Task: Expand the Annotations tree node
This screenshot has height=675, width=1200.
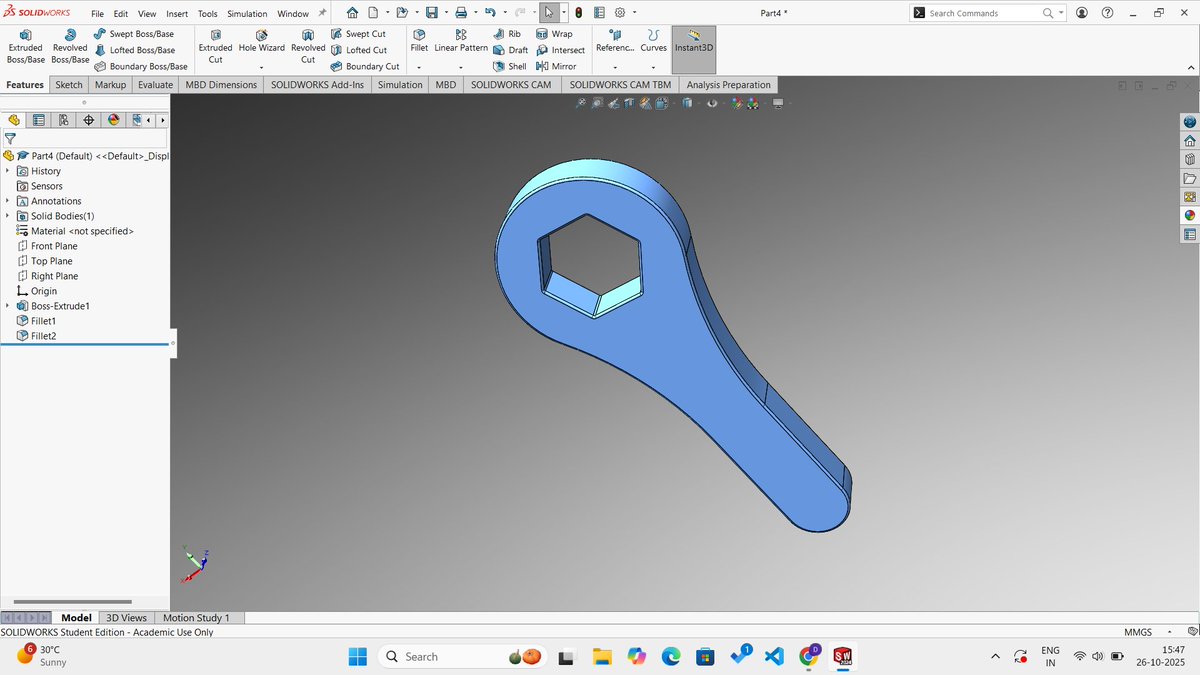Action: [x=7, y=201]
